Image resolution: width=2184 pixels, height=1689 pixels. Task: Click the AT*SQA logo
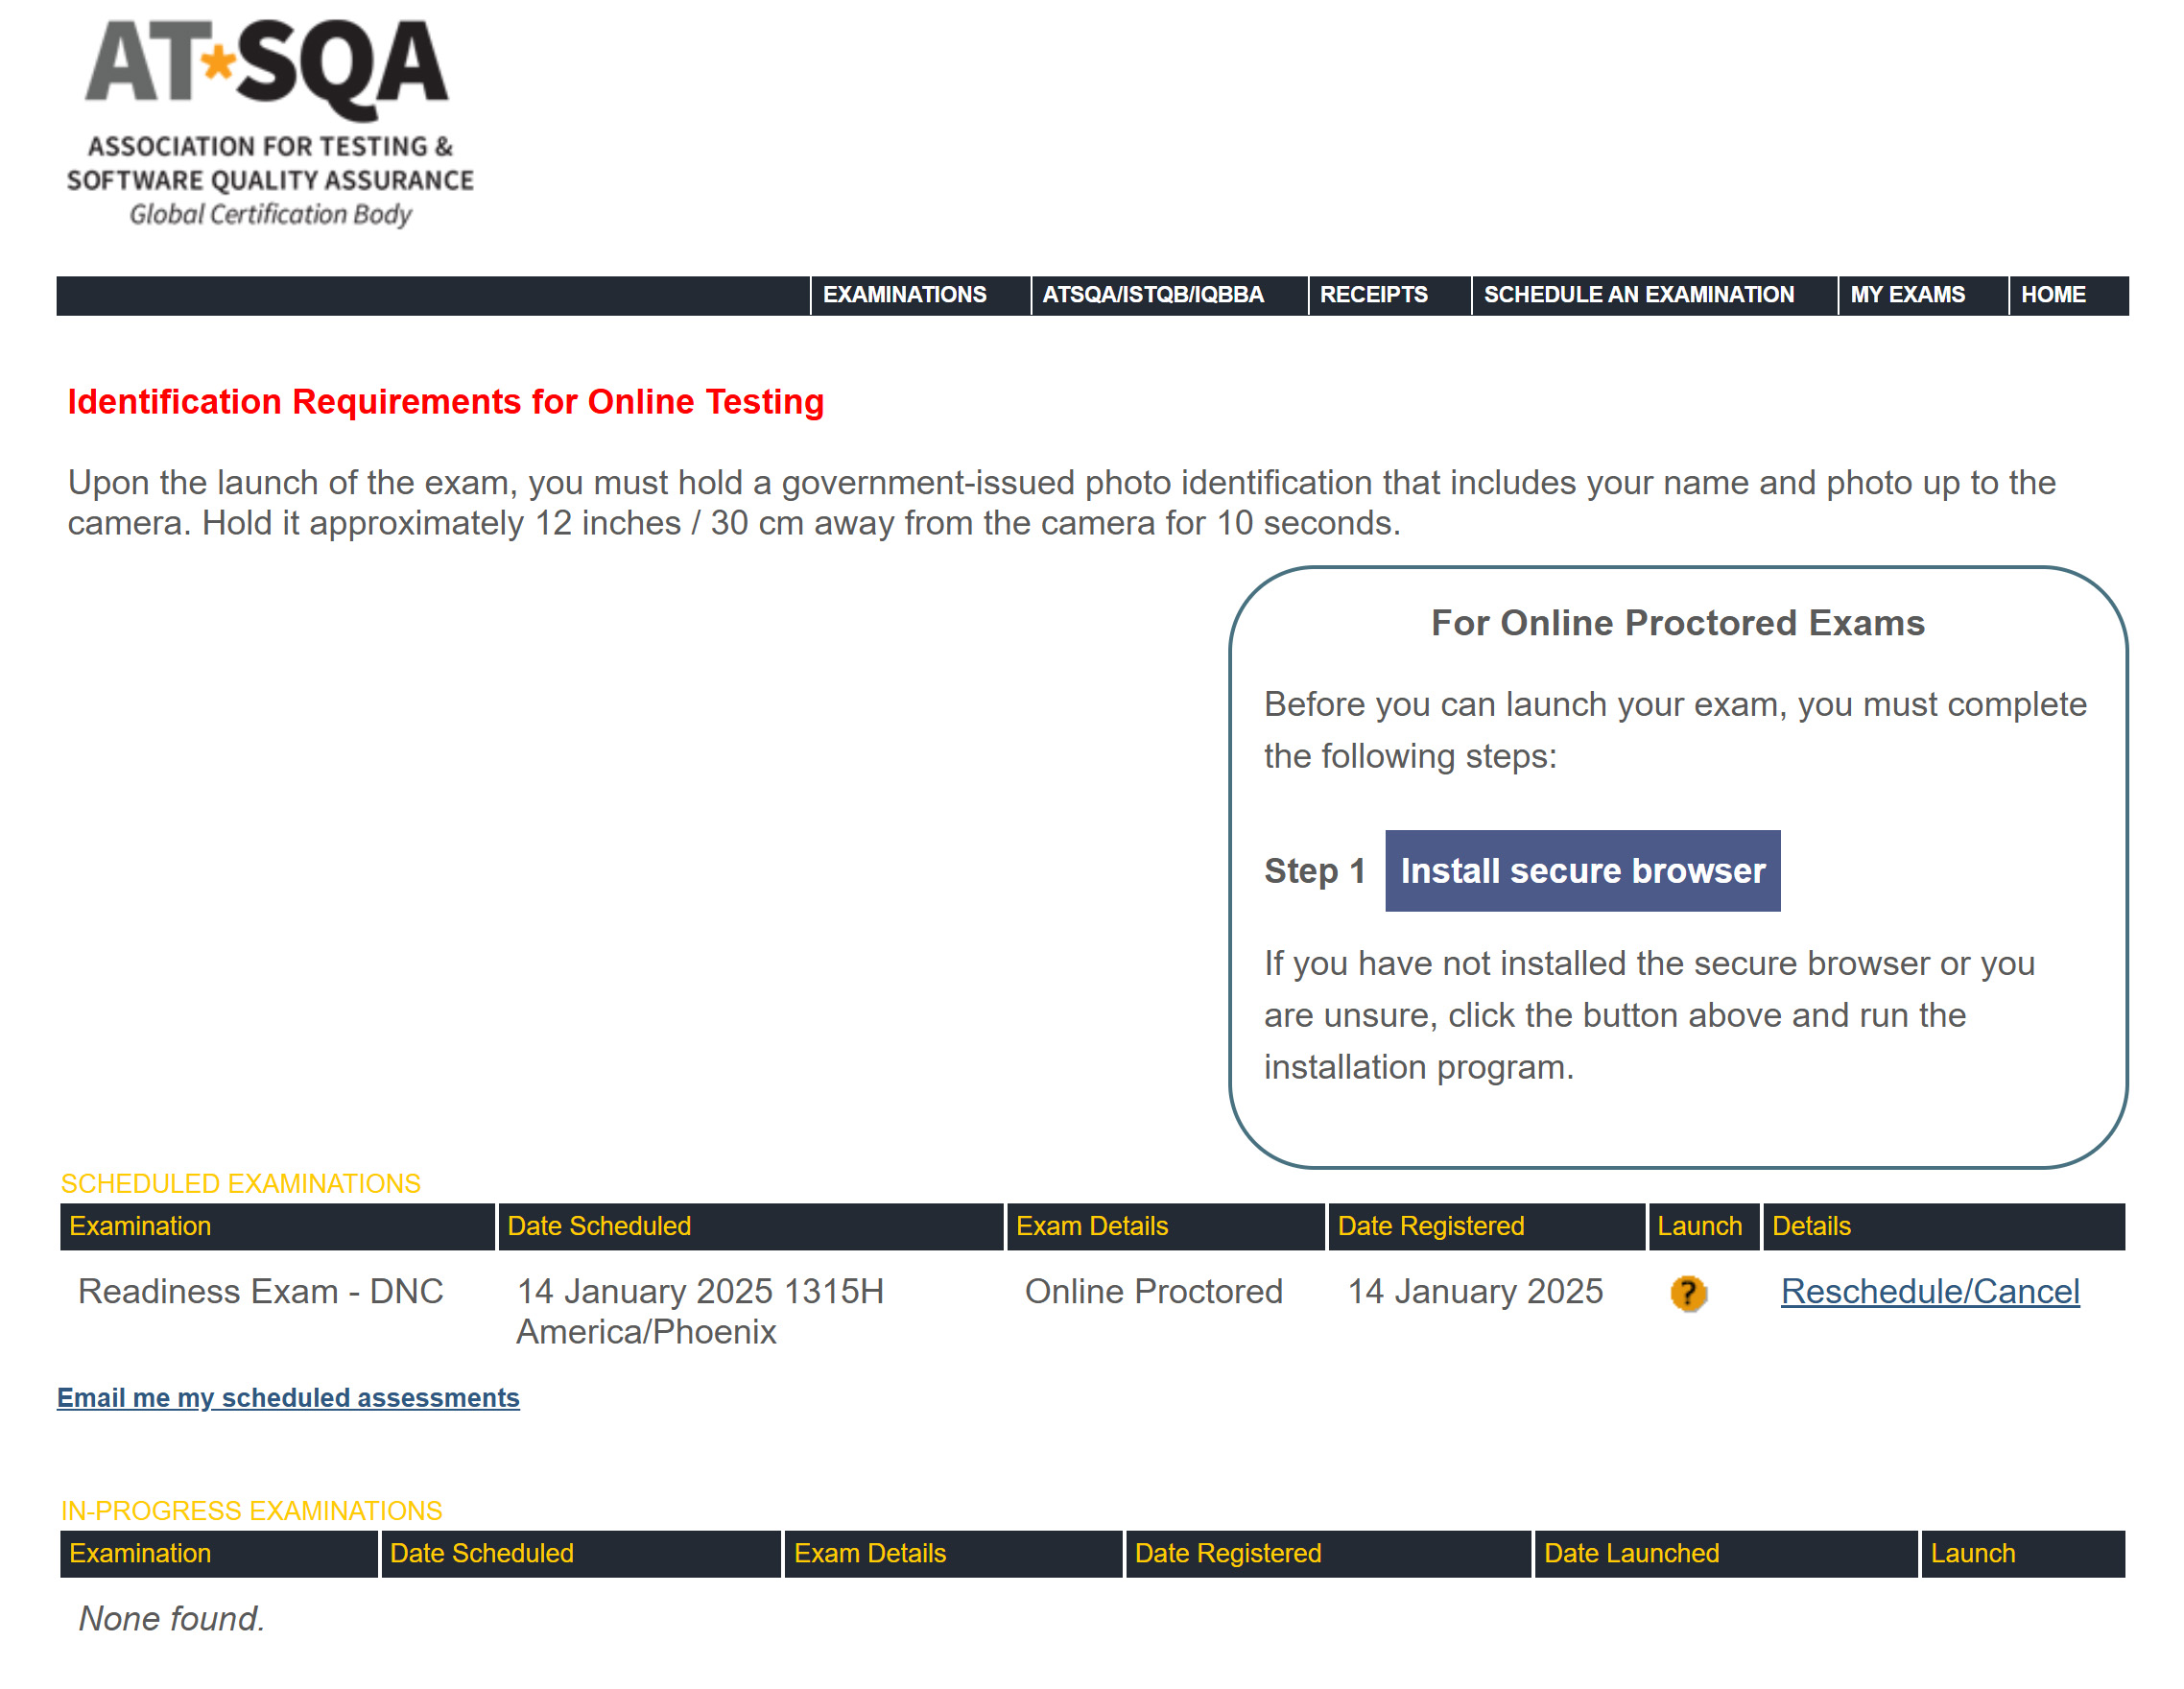click(269, 123)
